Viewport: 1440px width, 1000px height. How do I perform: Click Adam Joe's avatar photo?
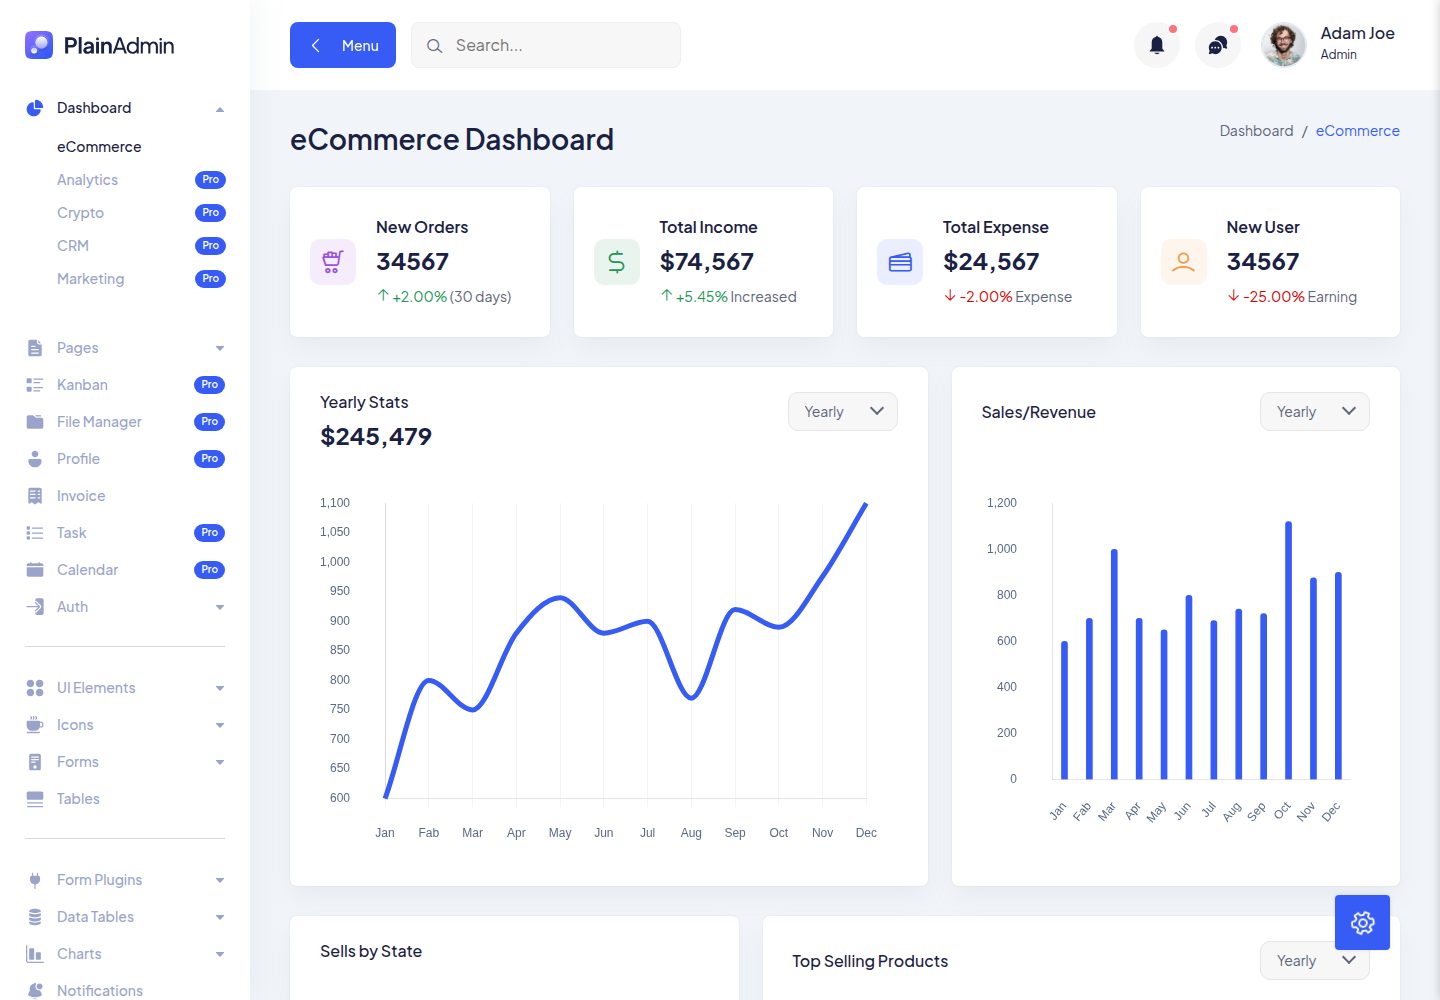click(x=1284, y=45)
